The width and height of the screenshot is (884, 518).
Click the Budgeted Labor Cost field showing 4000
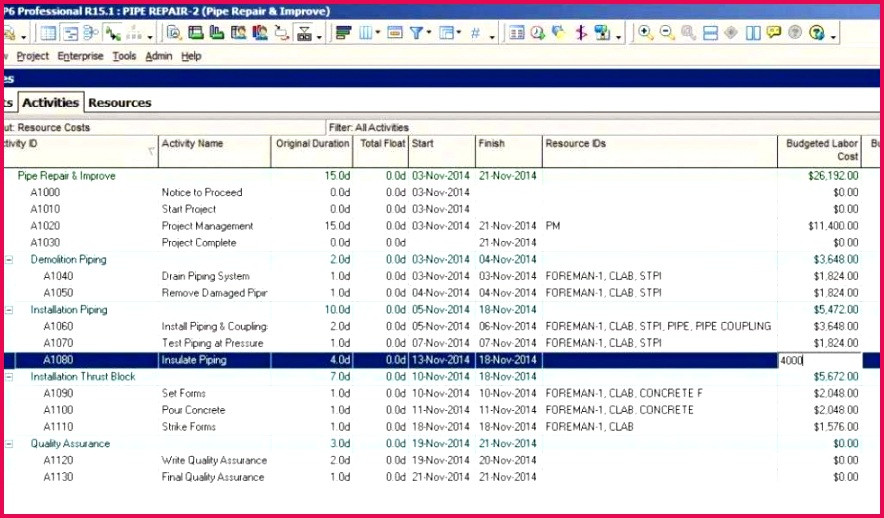(x=818, y=360)
